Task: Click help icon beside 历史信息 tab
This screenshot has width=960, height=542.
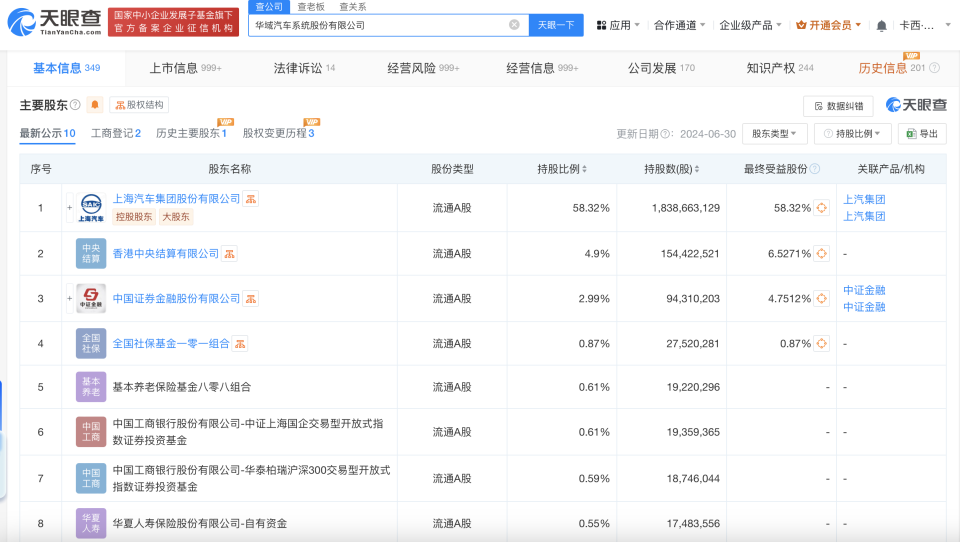Action: [x=934, y=68]
